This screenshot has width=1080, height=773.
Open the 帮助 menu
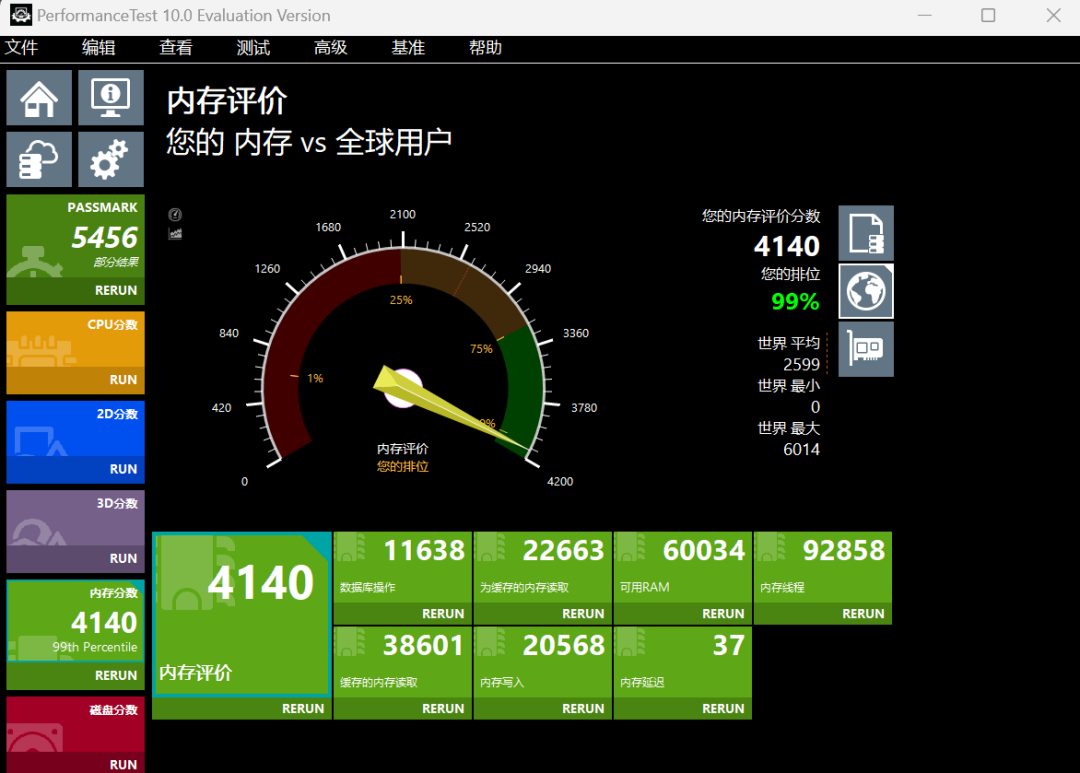pyautogui.click(x=485, y=48)
